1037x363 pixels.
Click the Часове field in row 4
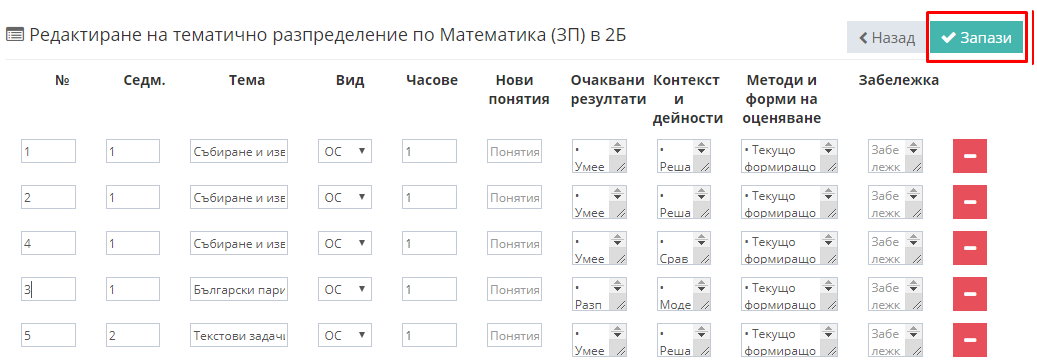tap(429, 289)
